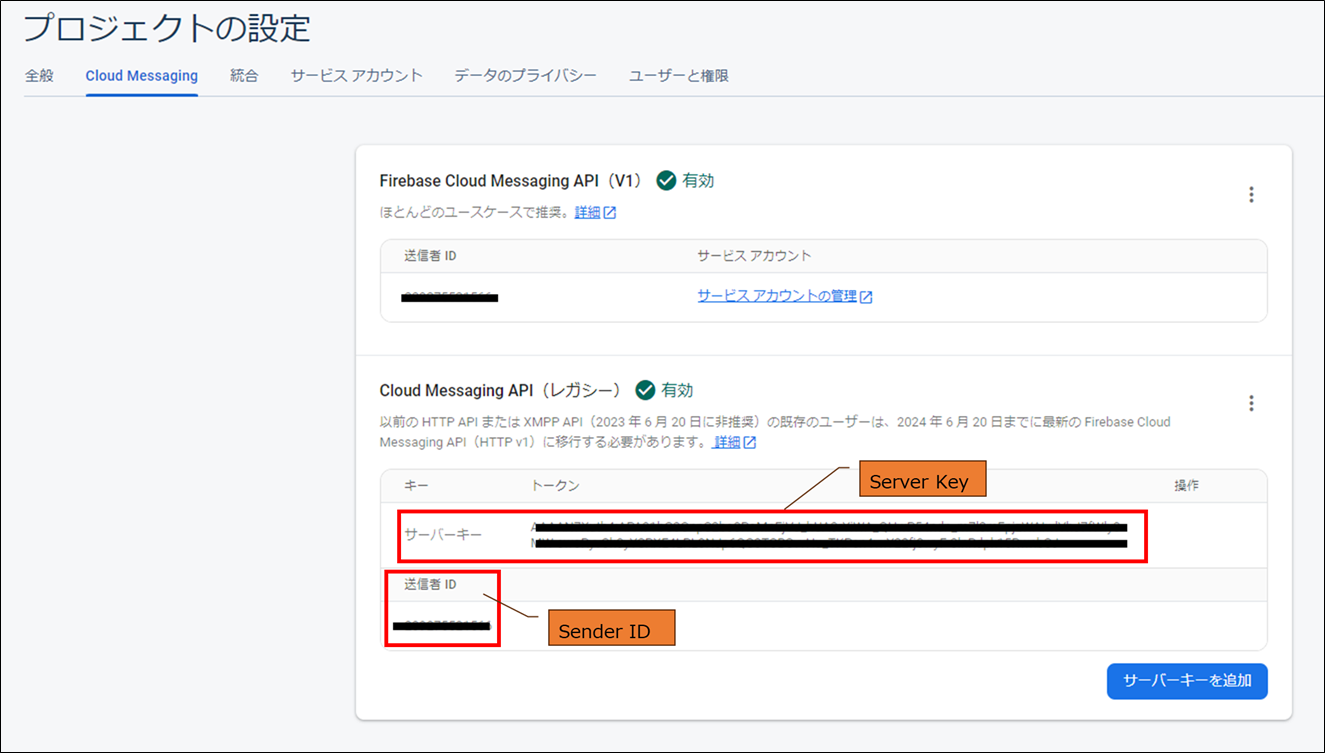Click the green check icon beside V1 API
This screenshot has width=1325, height=753.
pos(666,181)
